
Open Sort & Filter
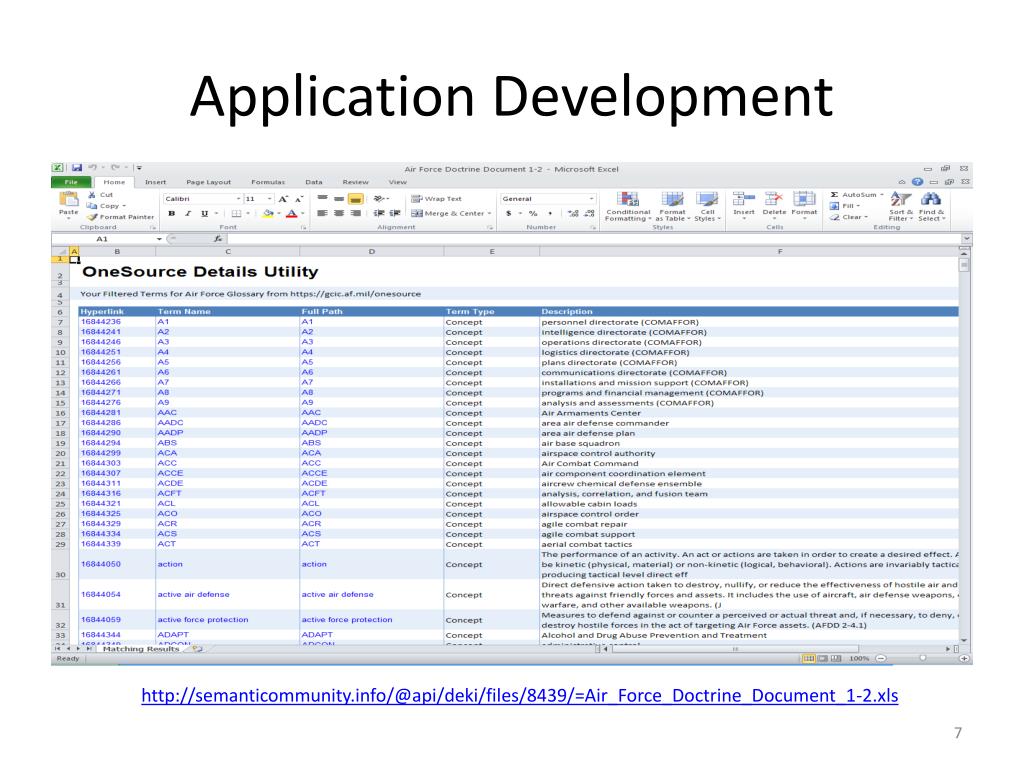click(901, 206)
